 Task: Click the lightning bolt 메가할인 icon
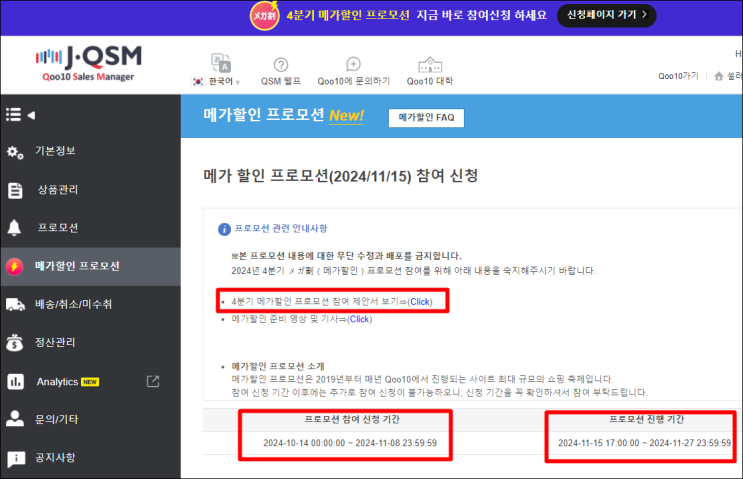pyautogui.click(x=15, y=267)
